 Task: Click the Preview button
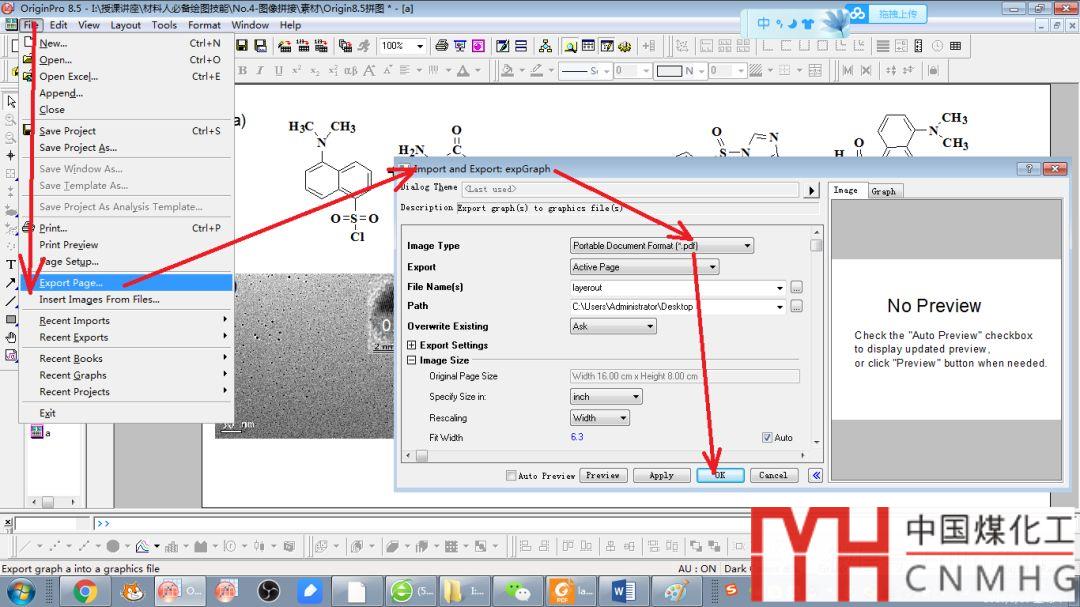coord(602,476)
